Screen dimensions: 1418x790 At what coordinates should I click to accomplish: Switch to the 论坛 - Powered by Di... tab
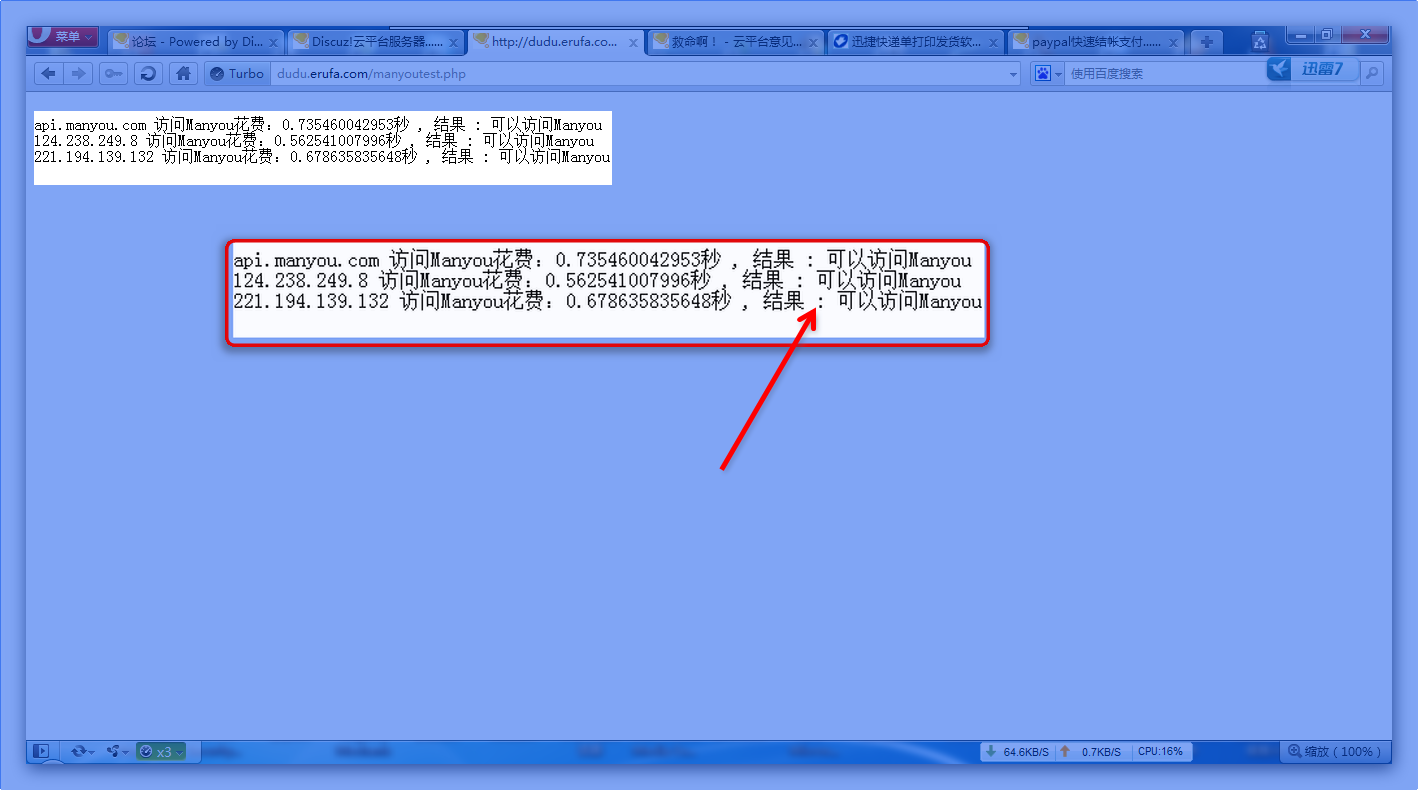click(x=196, y=42)
